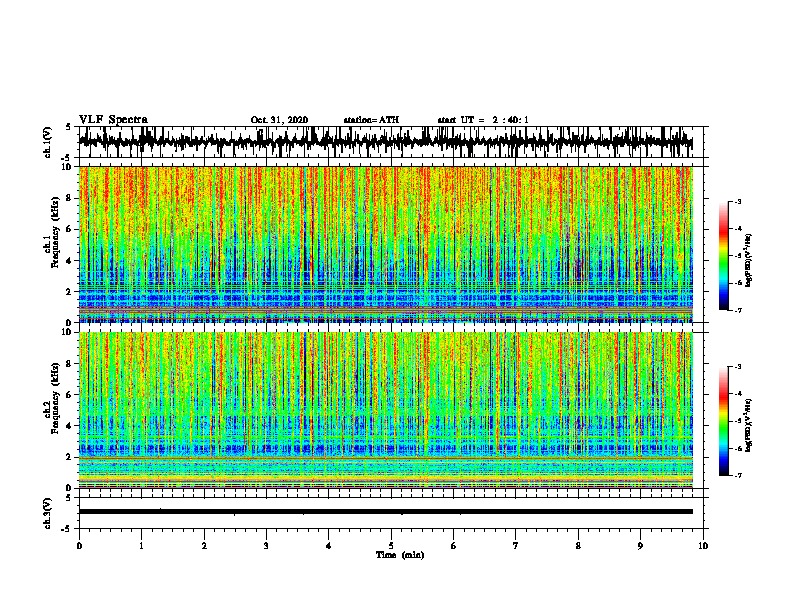Click the station=ATH label
Viewport: 792px width, 612px height.
(371, 120)
